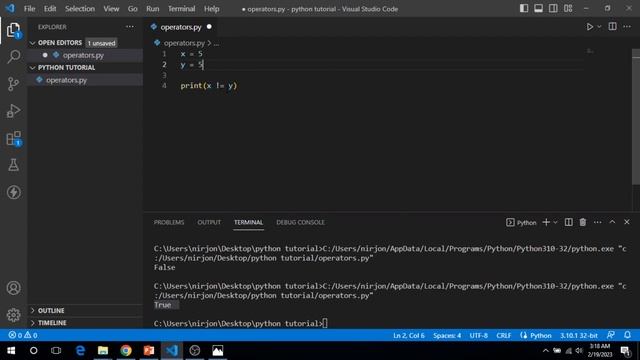Expand the Outline section
640x360 pixels.
[x=51, y=311]
